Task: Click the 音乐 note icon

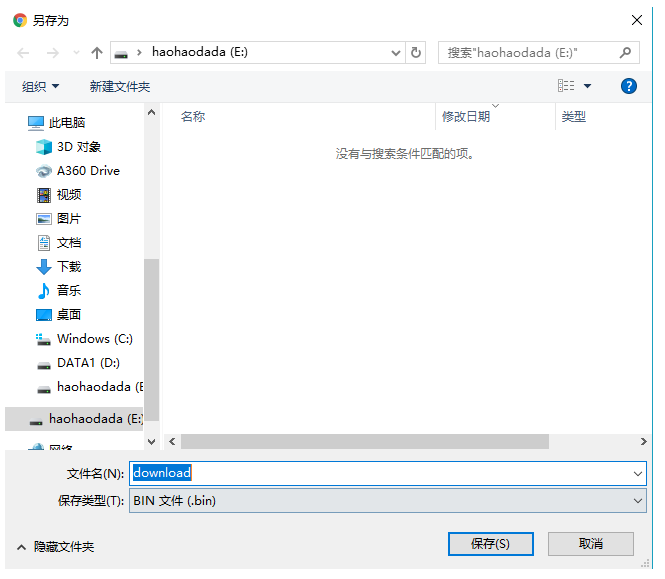Action: 43,291
